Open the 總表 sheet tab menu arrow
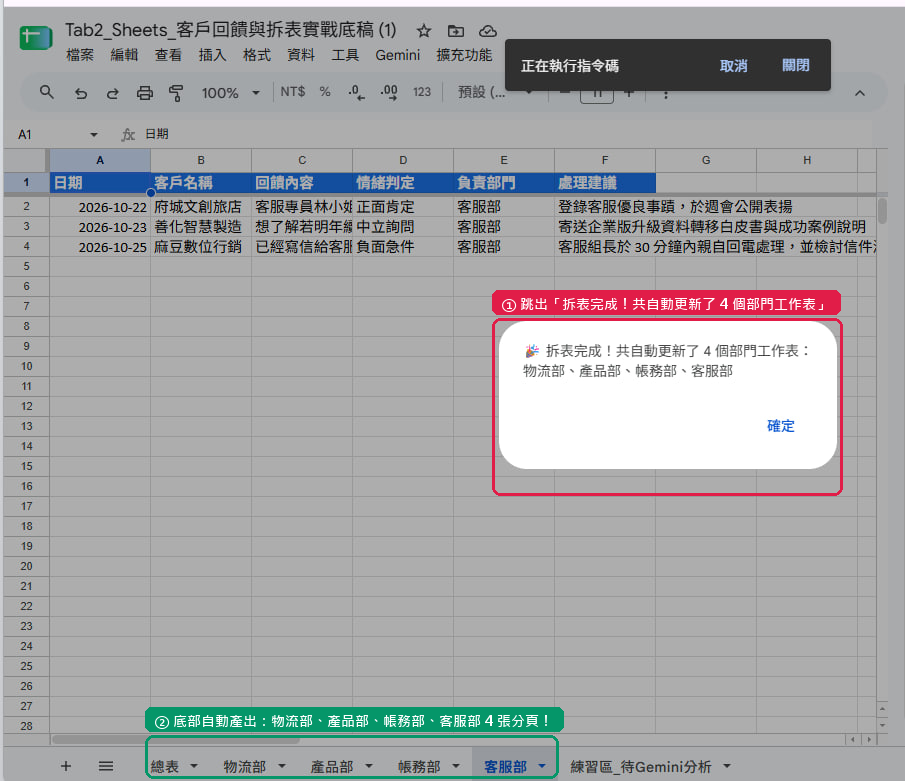Viewport: 905px width, 781px height. (194, 766)
